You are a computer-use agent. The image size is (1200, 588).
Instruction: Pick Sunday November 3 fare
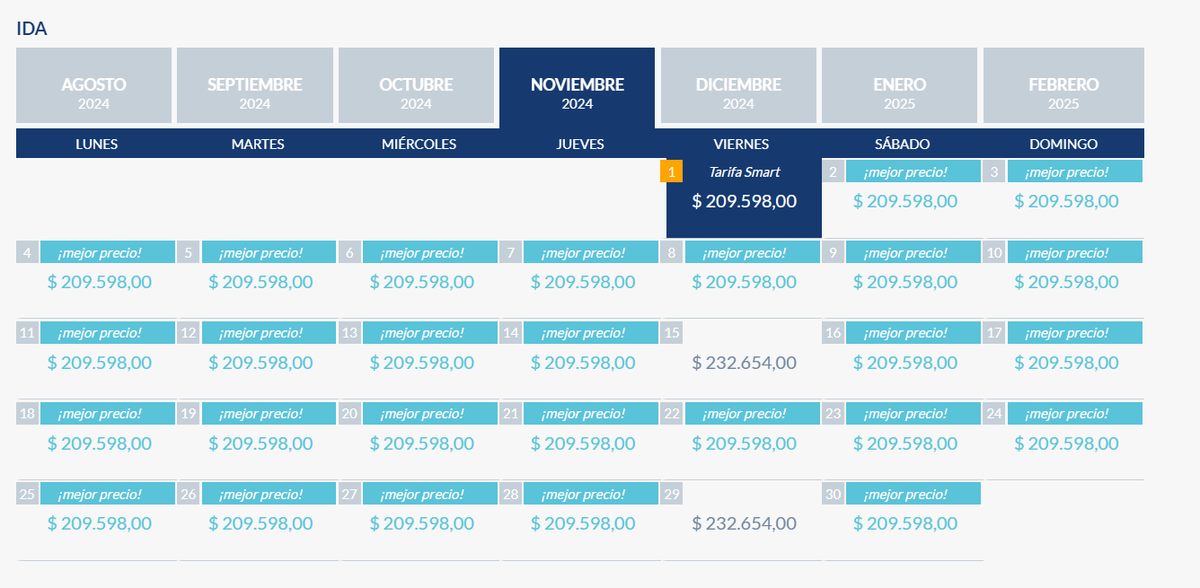point(1066,201)
